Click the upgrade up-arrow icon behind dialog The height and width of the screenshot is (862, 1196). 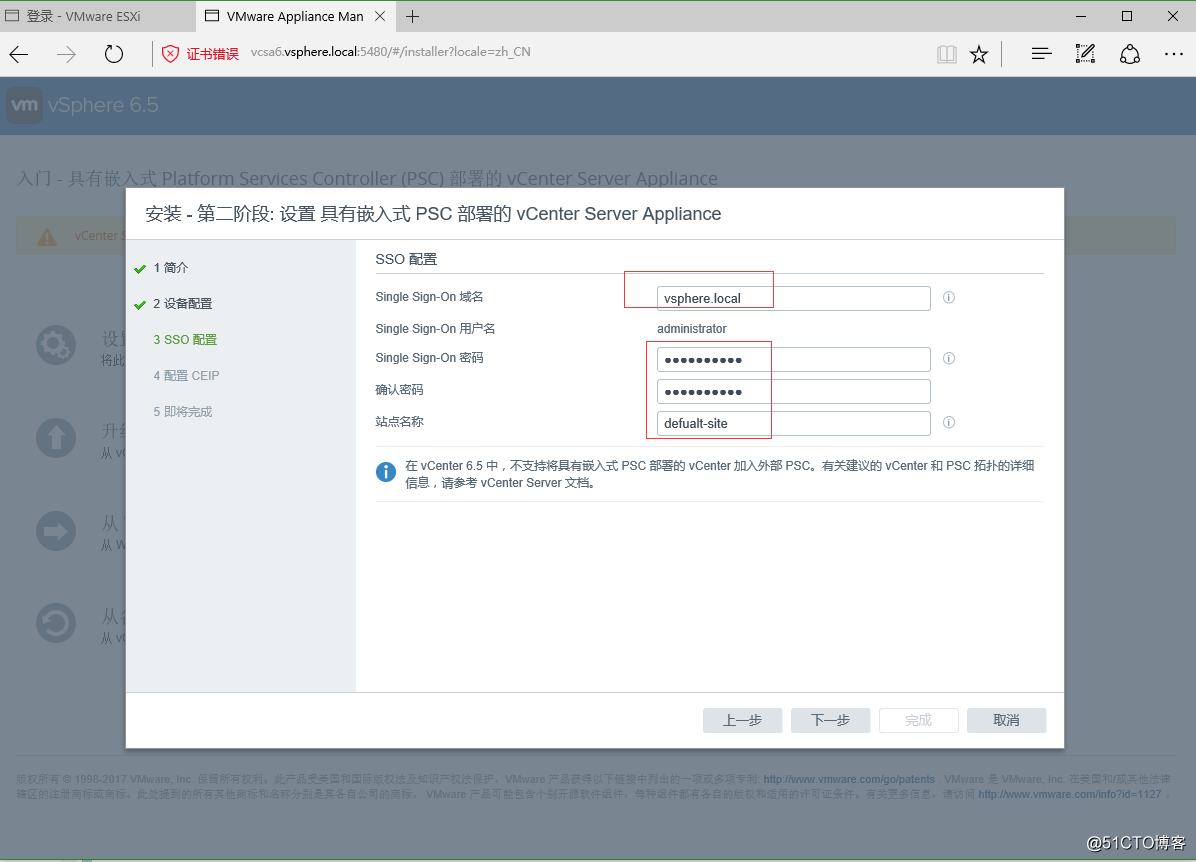pyautogui.click(x=56, y=439)
